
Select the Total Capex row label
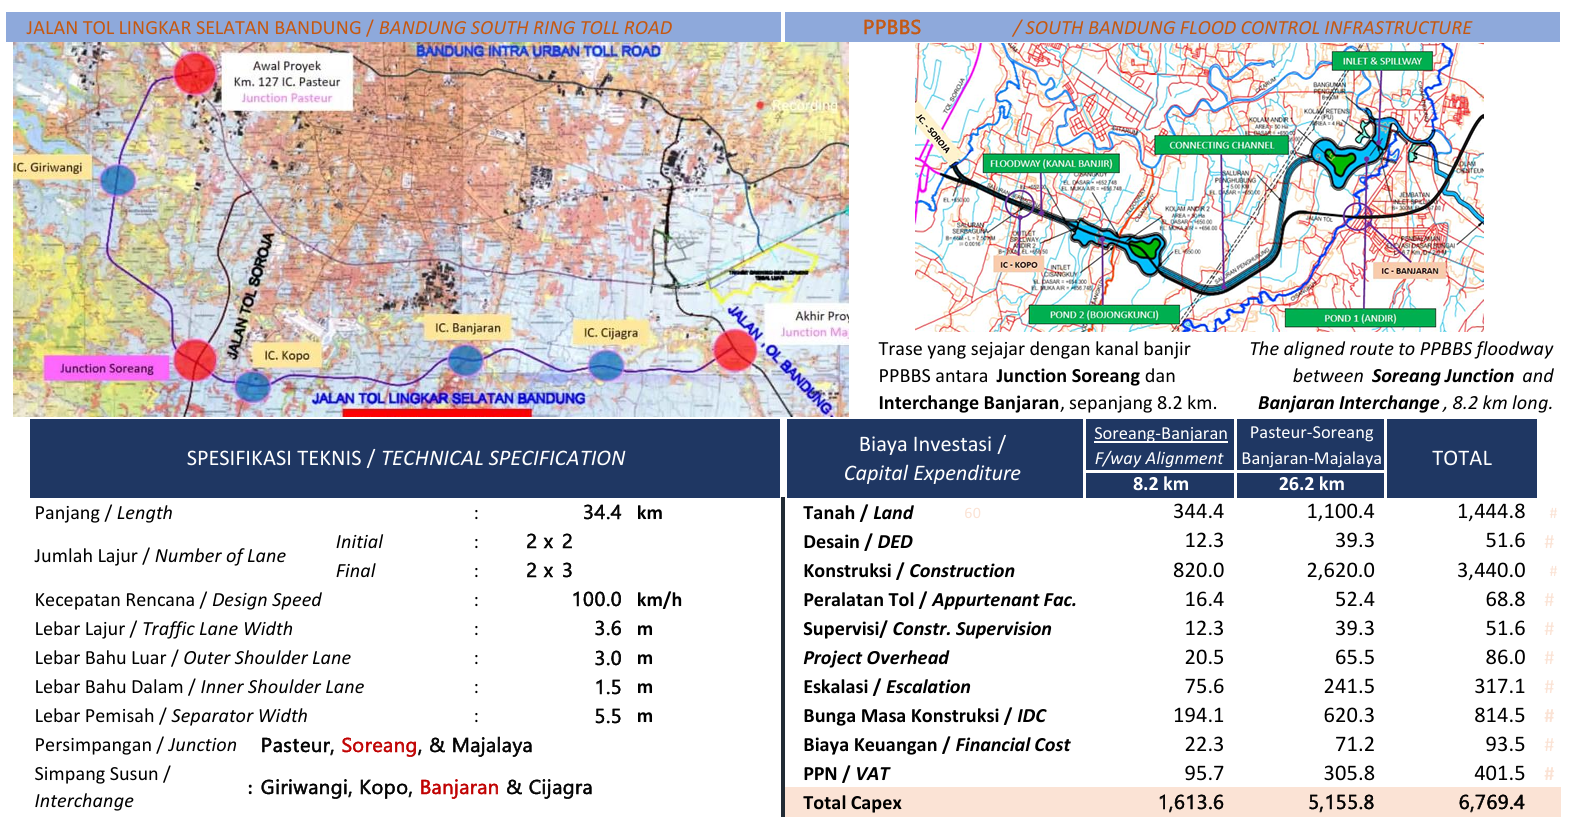(x=852, y=803)
